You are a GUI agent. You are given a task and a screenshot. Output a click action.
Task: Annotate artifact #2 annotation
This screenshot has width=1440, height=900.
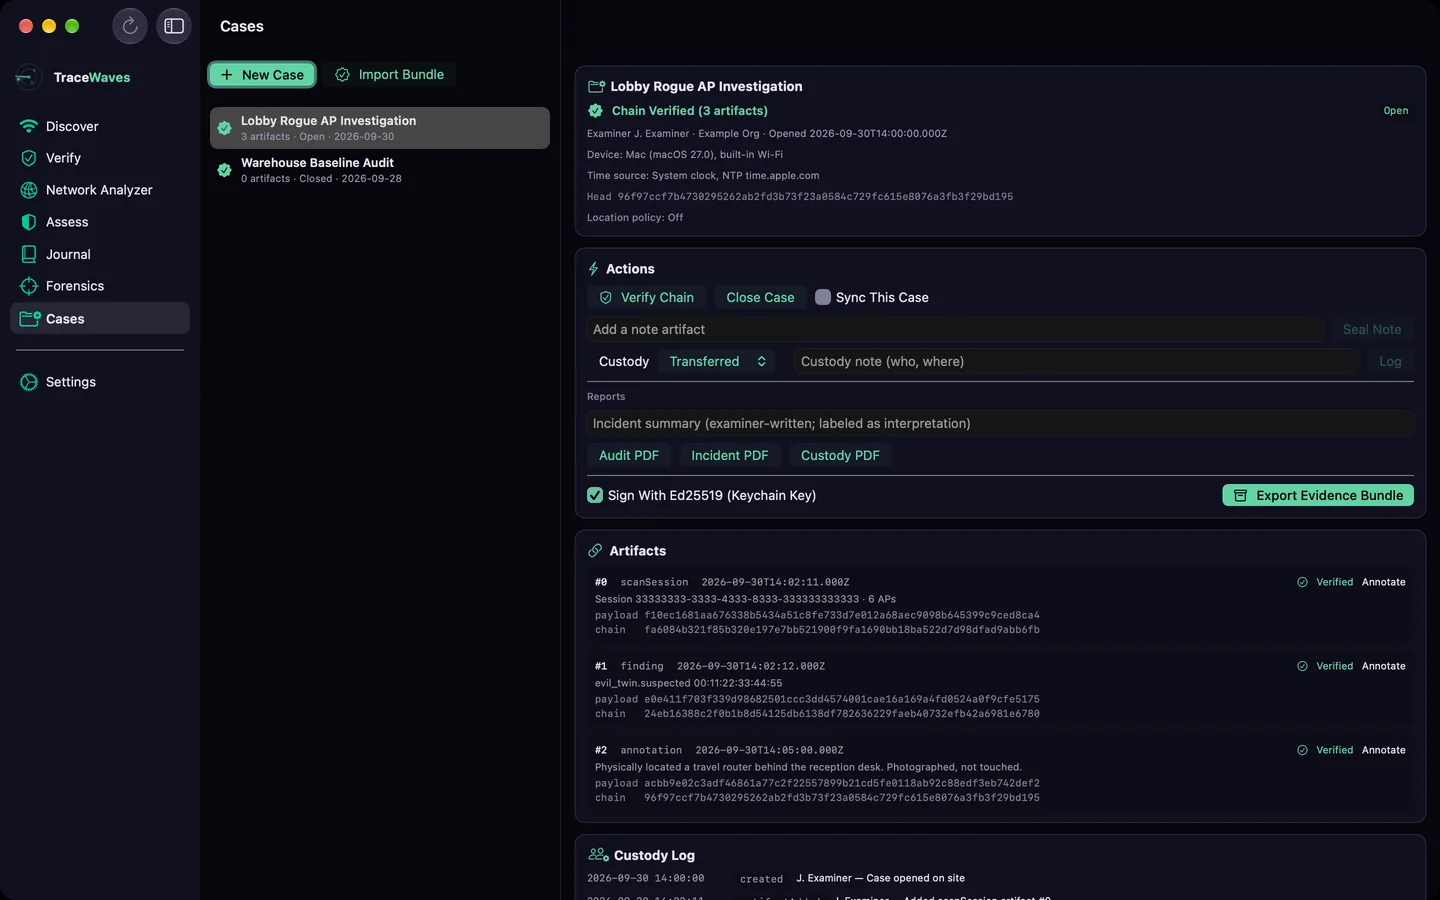(x=1384, y=750)
